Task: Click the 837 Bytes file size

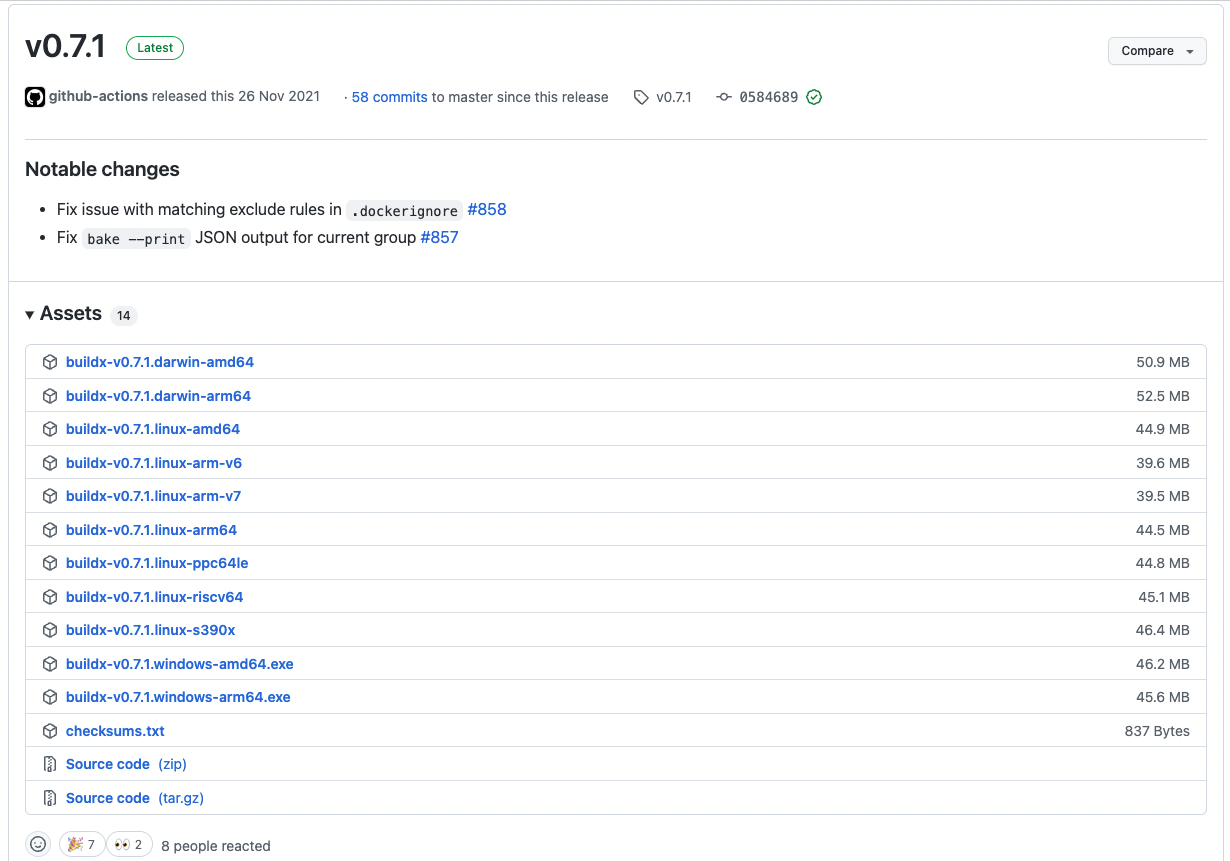Action: pos(1157,731)
